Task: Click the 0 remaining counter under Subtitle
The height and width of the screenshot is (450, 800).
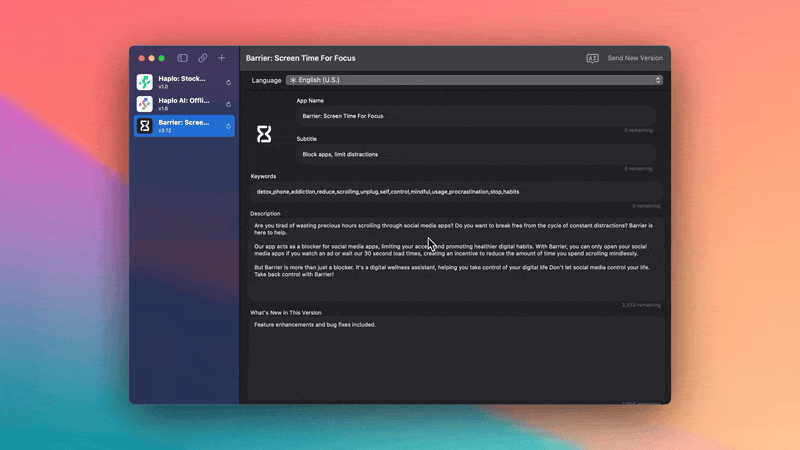Action: (x=638, y=169)
